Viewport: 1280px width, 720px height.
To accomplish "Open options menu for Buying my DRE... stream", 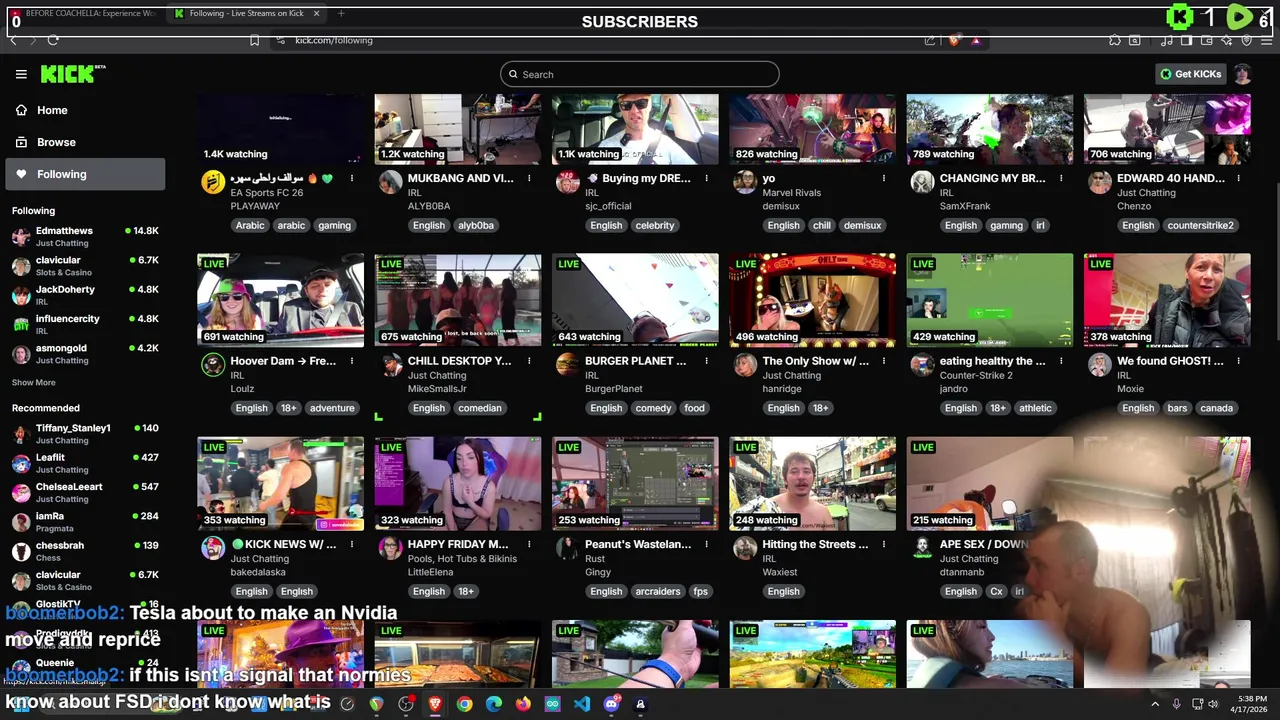I will 706,178.
